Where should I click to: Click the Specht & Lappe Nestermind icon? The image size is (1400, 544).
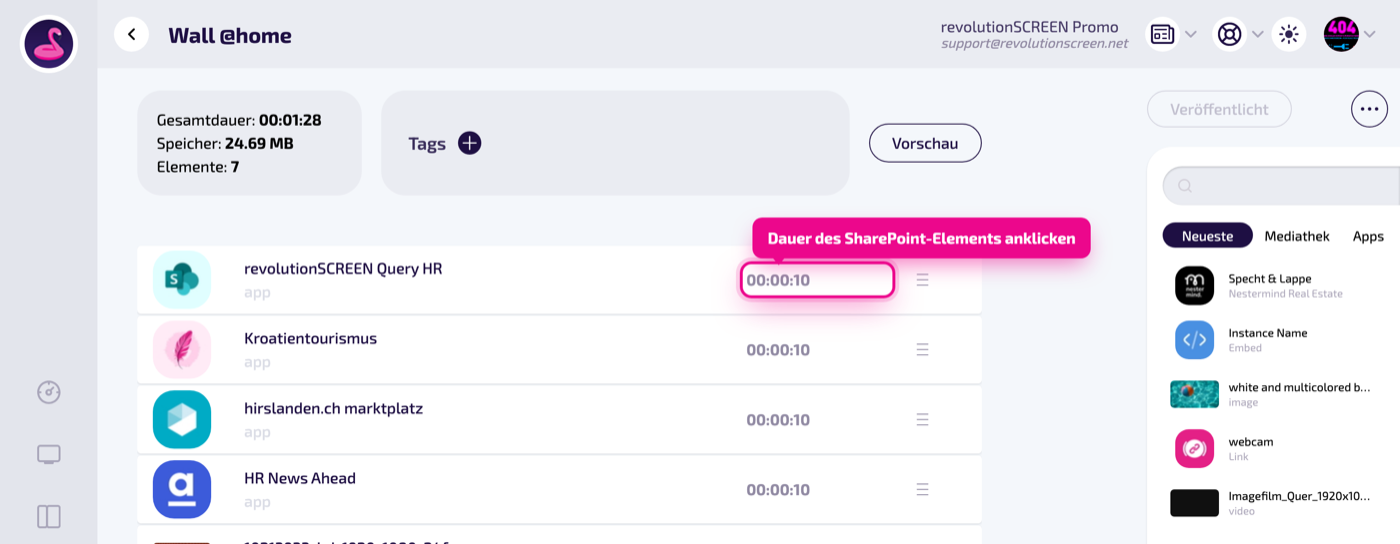click(1194, 286)
